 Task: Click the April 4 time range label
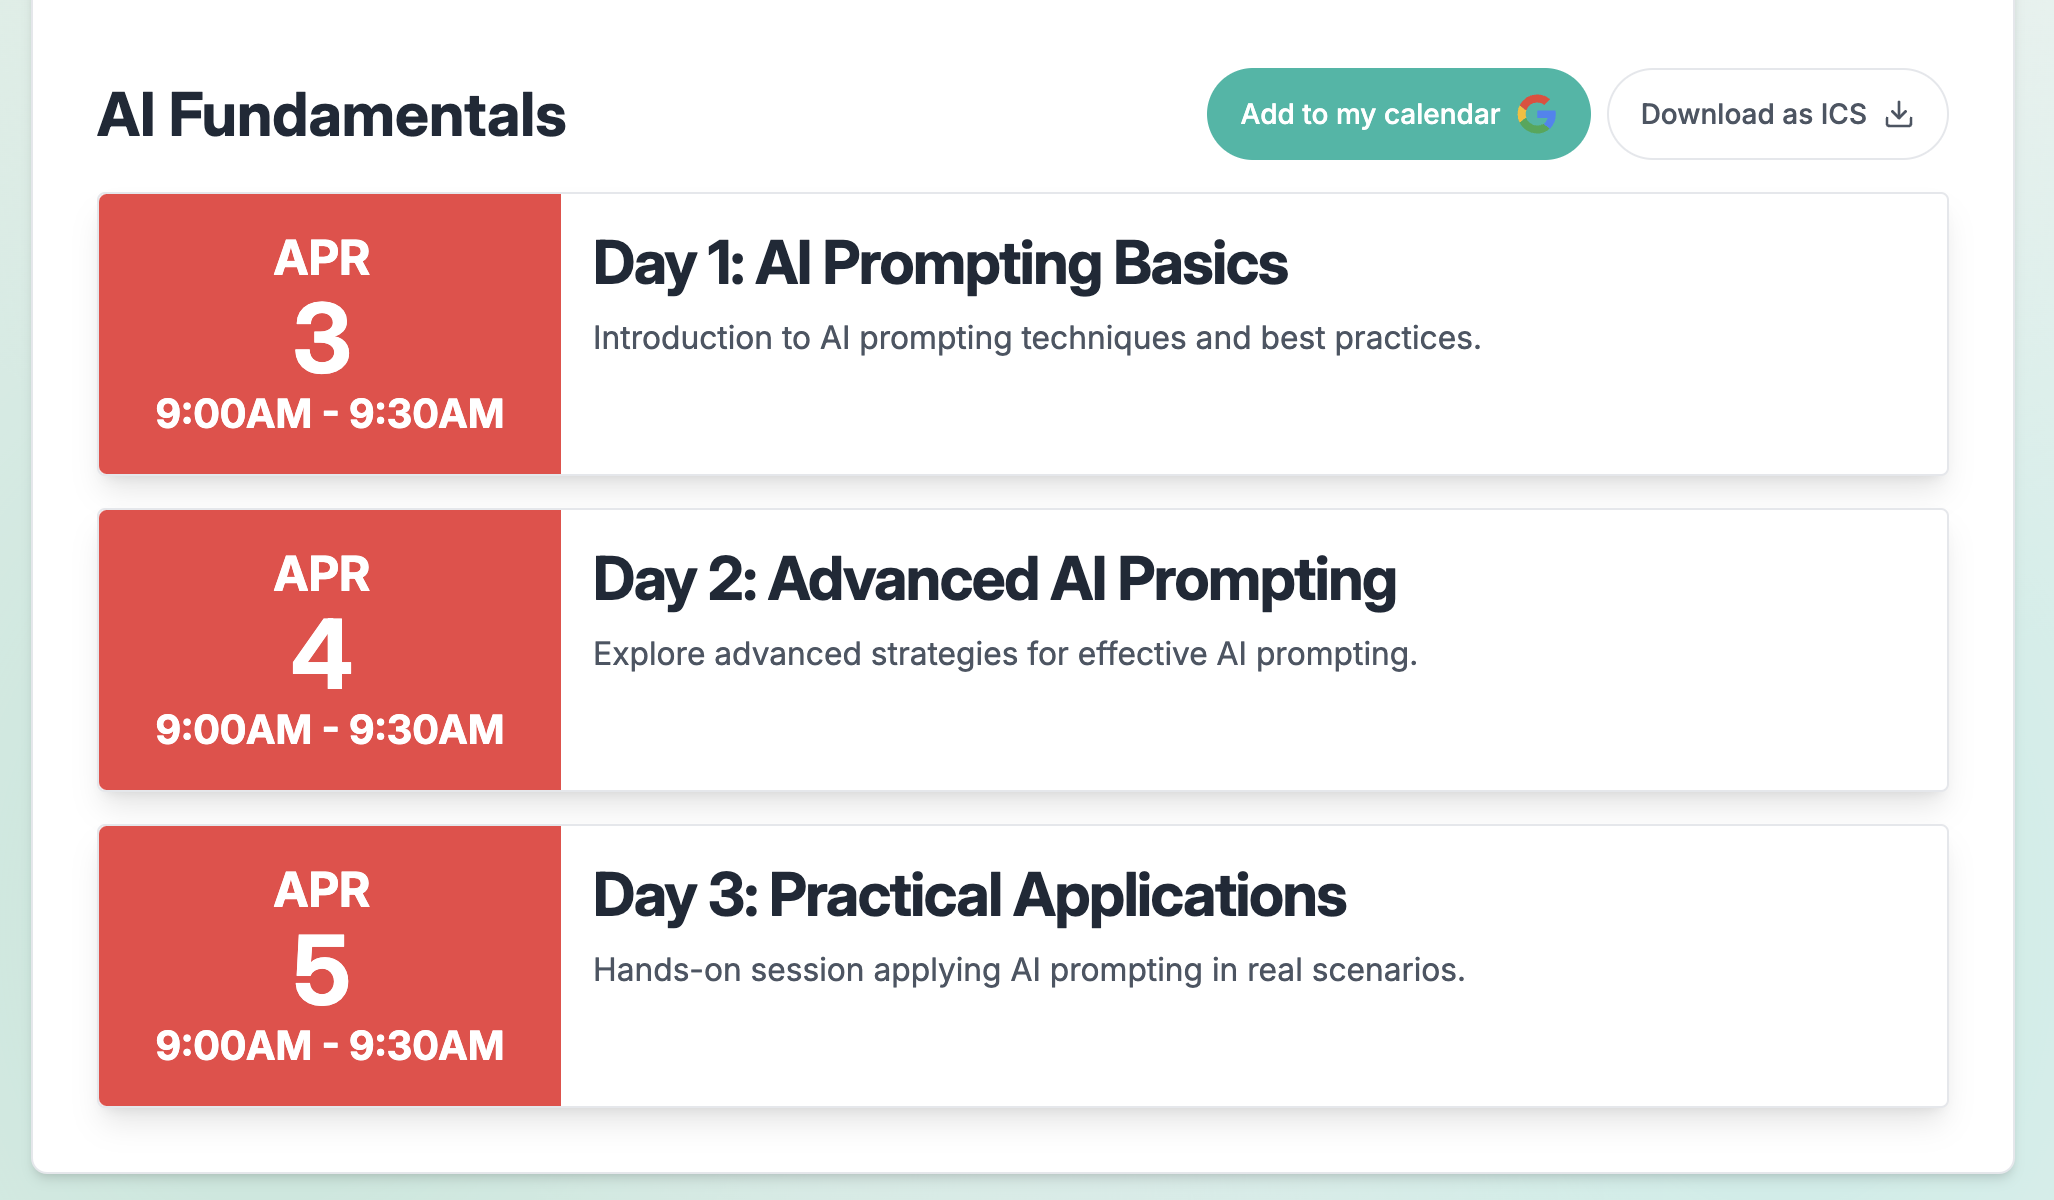point(329,730)
